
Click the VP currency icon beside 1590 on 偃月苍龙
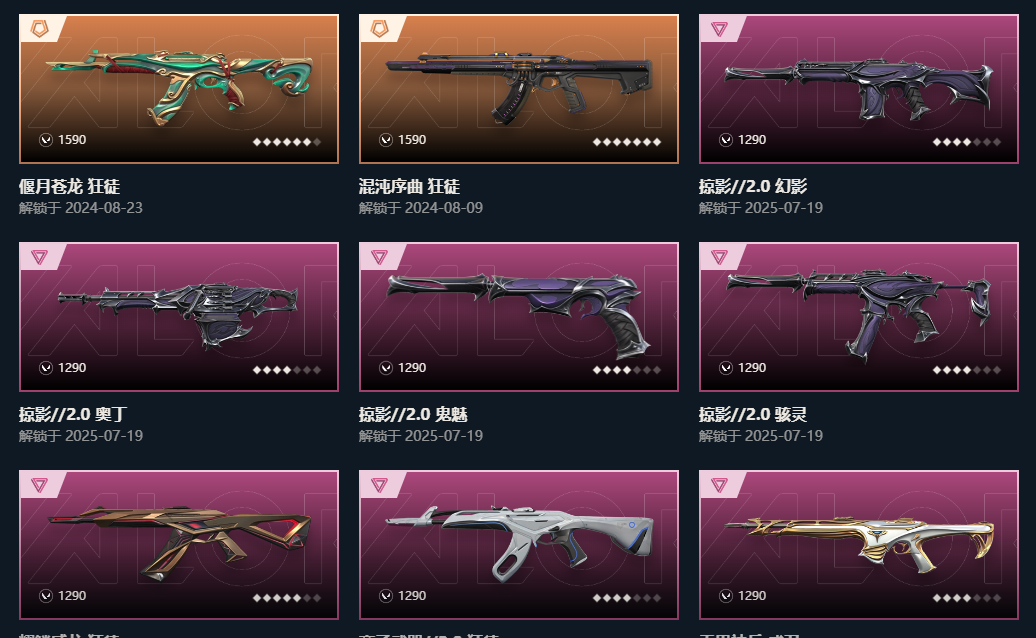click(x=46, y=139)
